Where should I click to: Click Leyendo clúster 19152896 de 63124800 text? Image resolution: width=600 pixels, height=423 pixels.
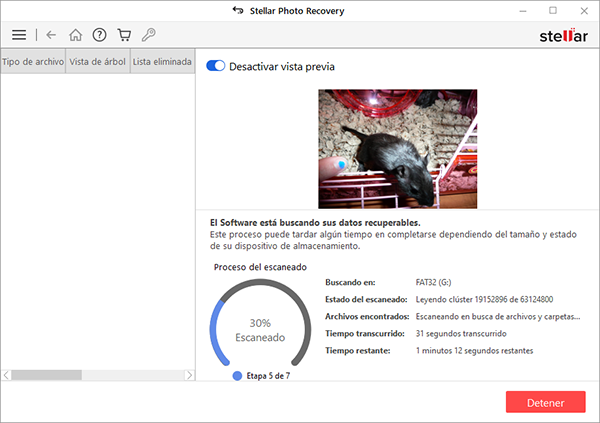pos(484,299)
